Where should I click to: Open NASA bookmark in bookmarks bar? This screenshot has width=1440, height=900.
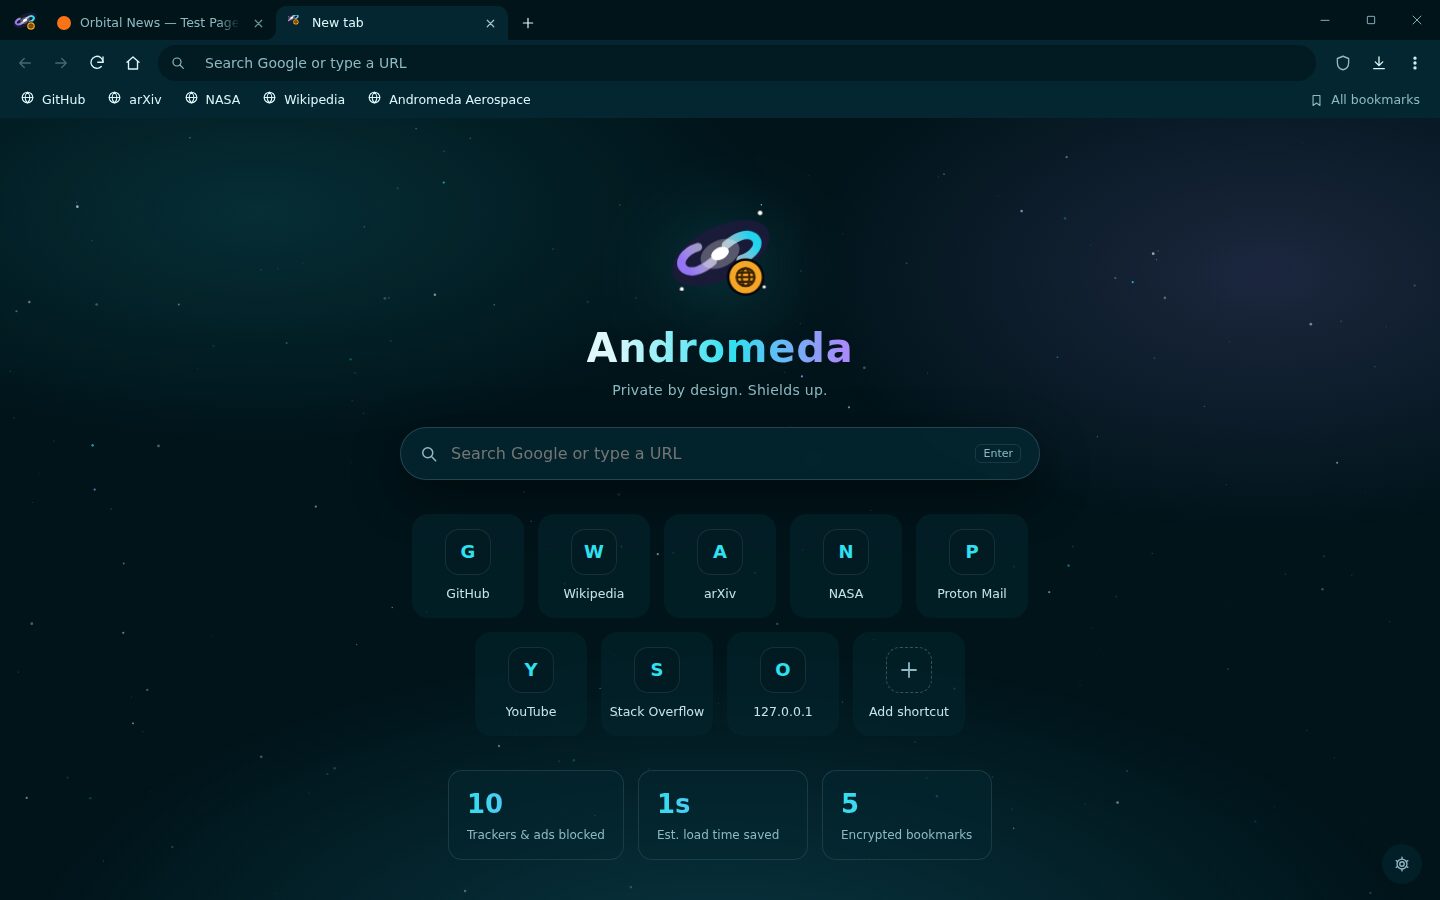[x=213, y=99]
